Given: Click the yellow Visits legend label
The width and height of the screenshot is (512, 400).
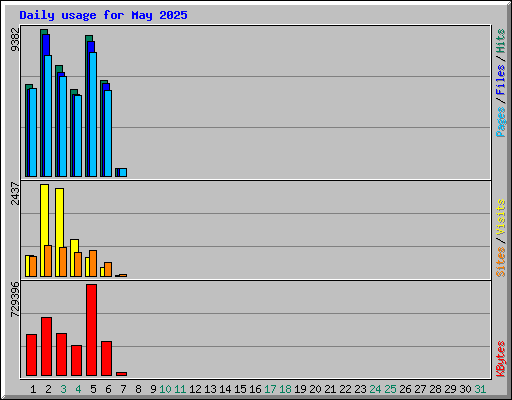Looking at the screenshot, I should [500, 217].
